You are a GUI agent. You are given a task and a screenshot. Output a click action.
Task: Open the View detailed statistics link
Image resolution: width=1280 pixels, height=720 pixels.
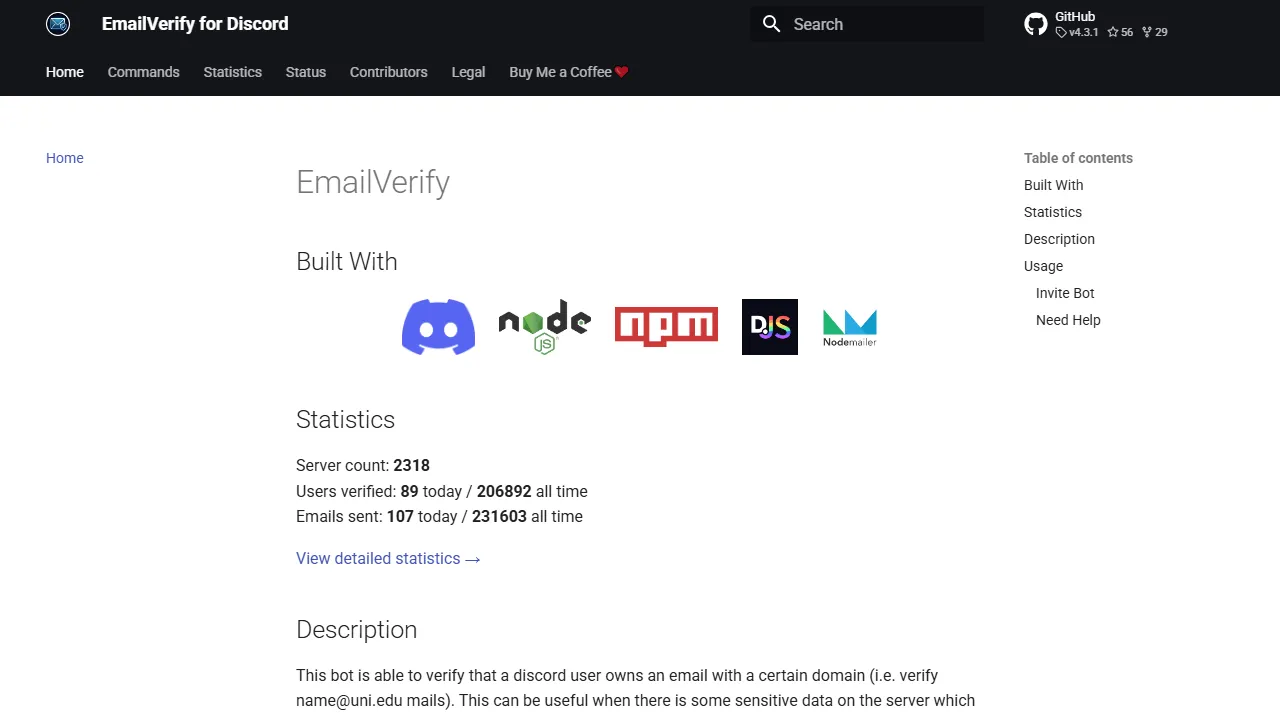click(388, 558)
